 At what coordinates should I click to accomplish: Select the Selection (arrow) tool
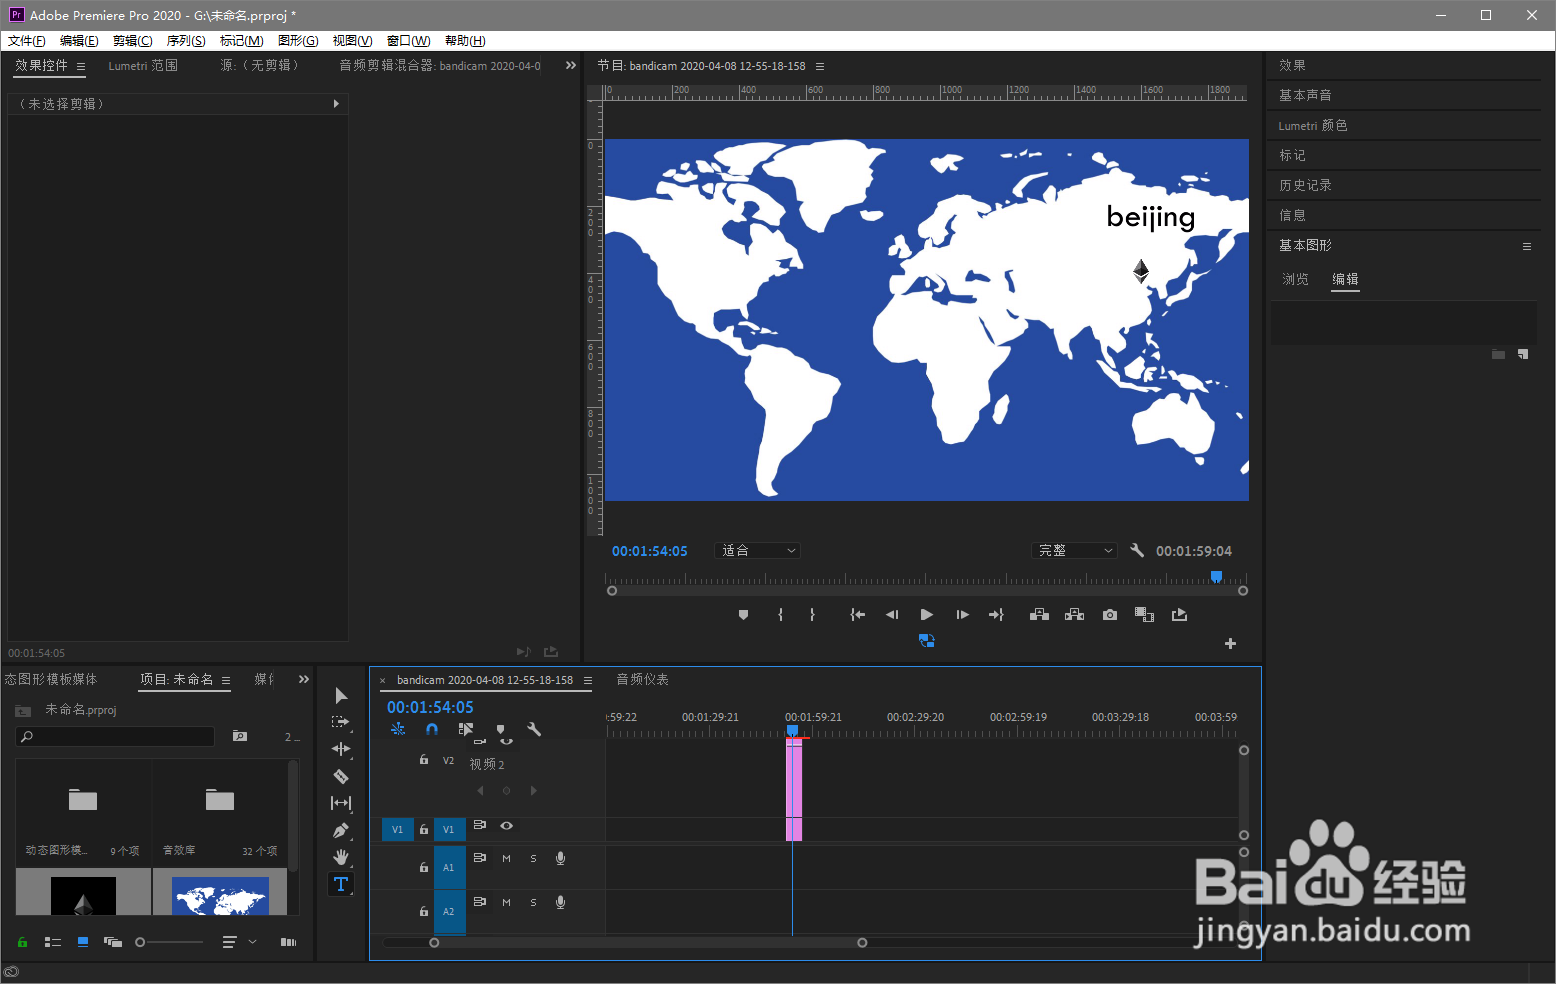341,695
